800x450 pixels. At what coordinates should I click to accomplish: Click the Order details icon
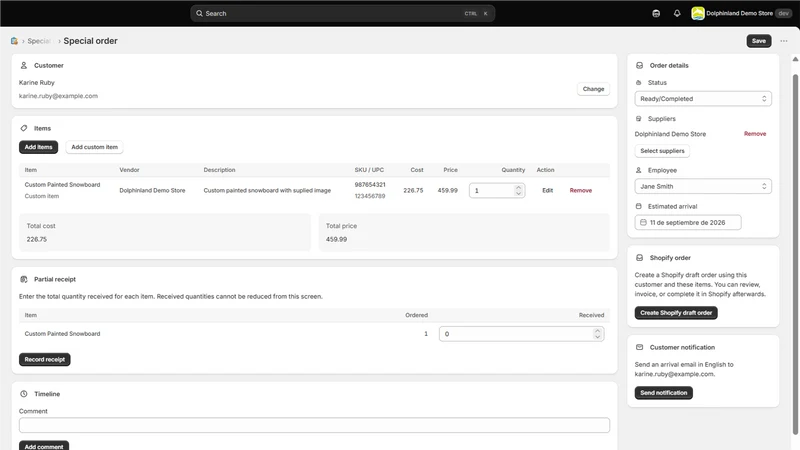click(639, 65)
